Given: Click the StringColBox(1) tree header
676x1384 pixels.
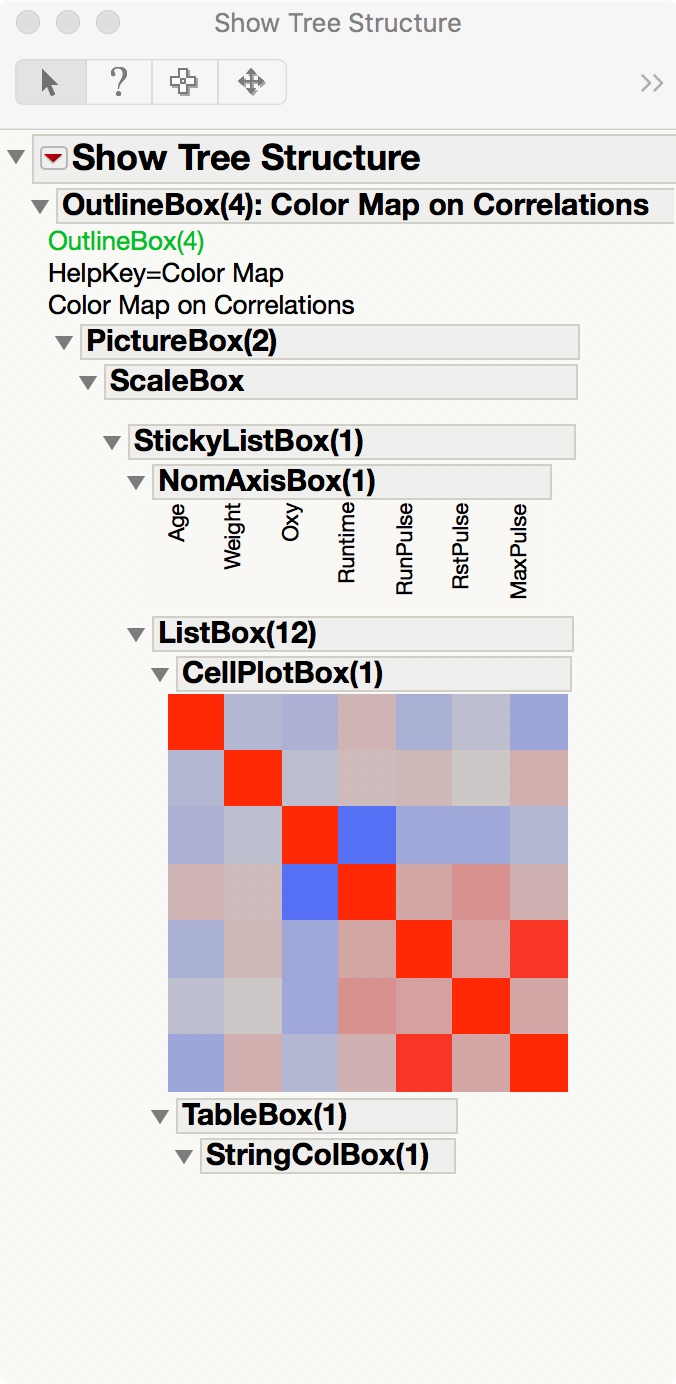Looking at the screenshot, I should pos(317,1156).
